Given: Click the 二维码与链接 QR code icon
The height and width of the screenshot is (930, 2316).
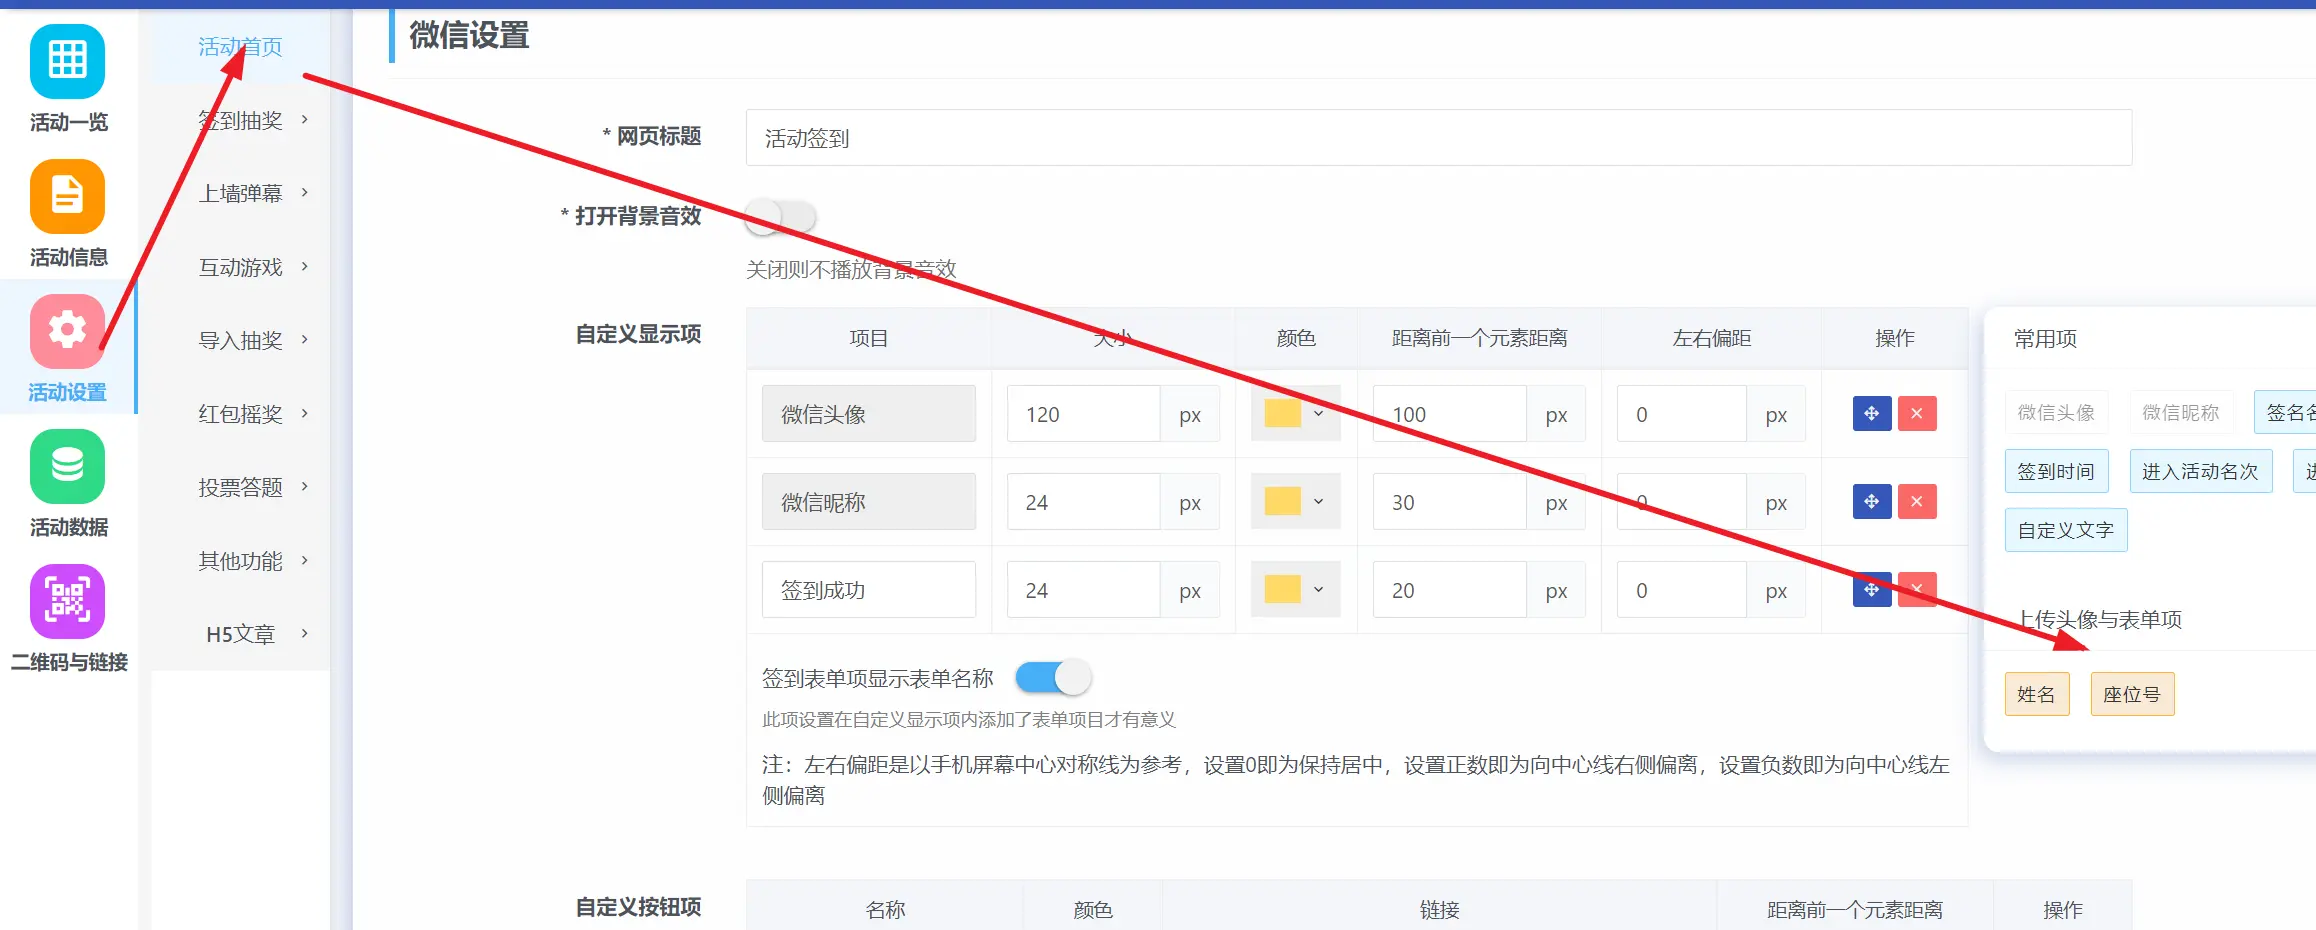Looking at the screenshot, I should pyautogui.click(x=67, y=601).
